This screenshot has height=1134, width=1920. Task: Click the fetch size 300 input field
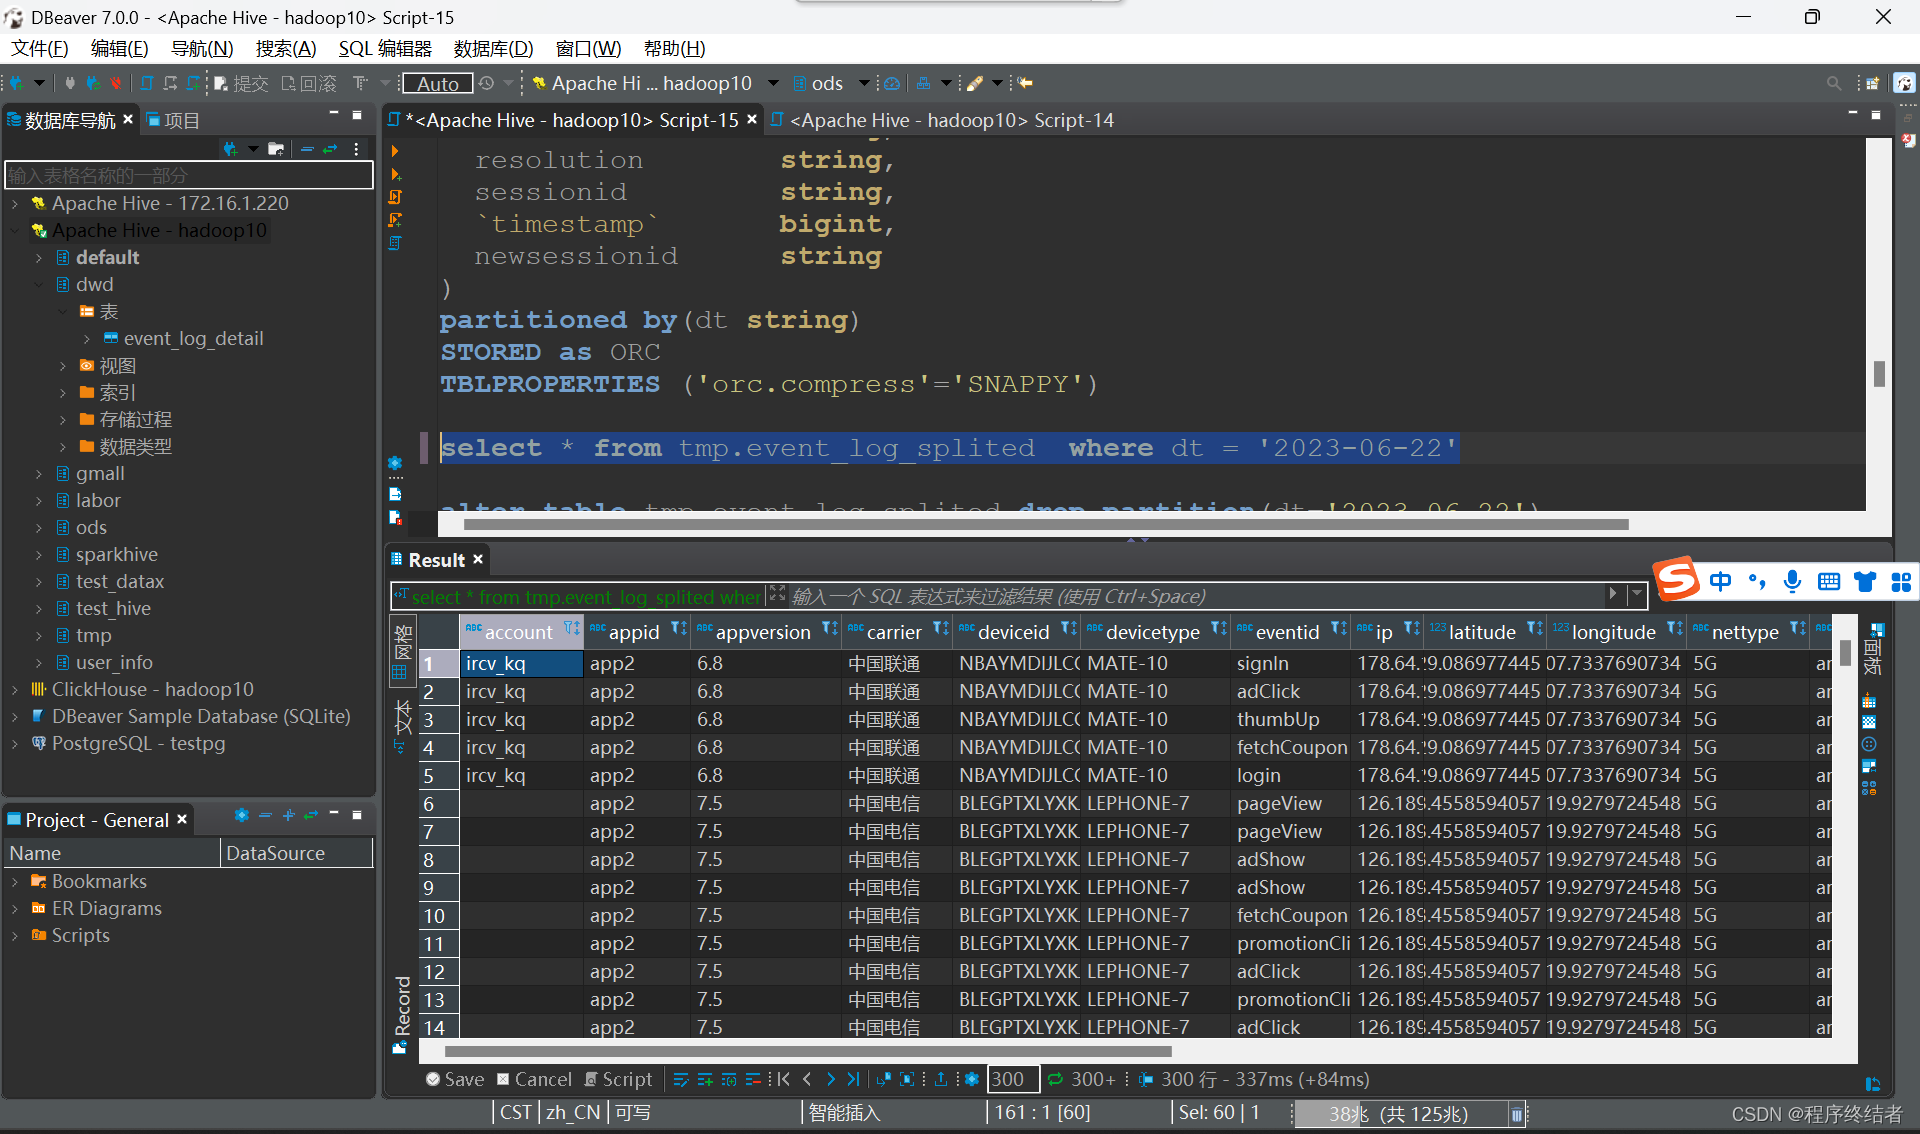tap(1013, 1080)
